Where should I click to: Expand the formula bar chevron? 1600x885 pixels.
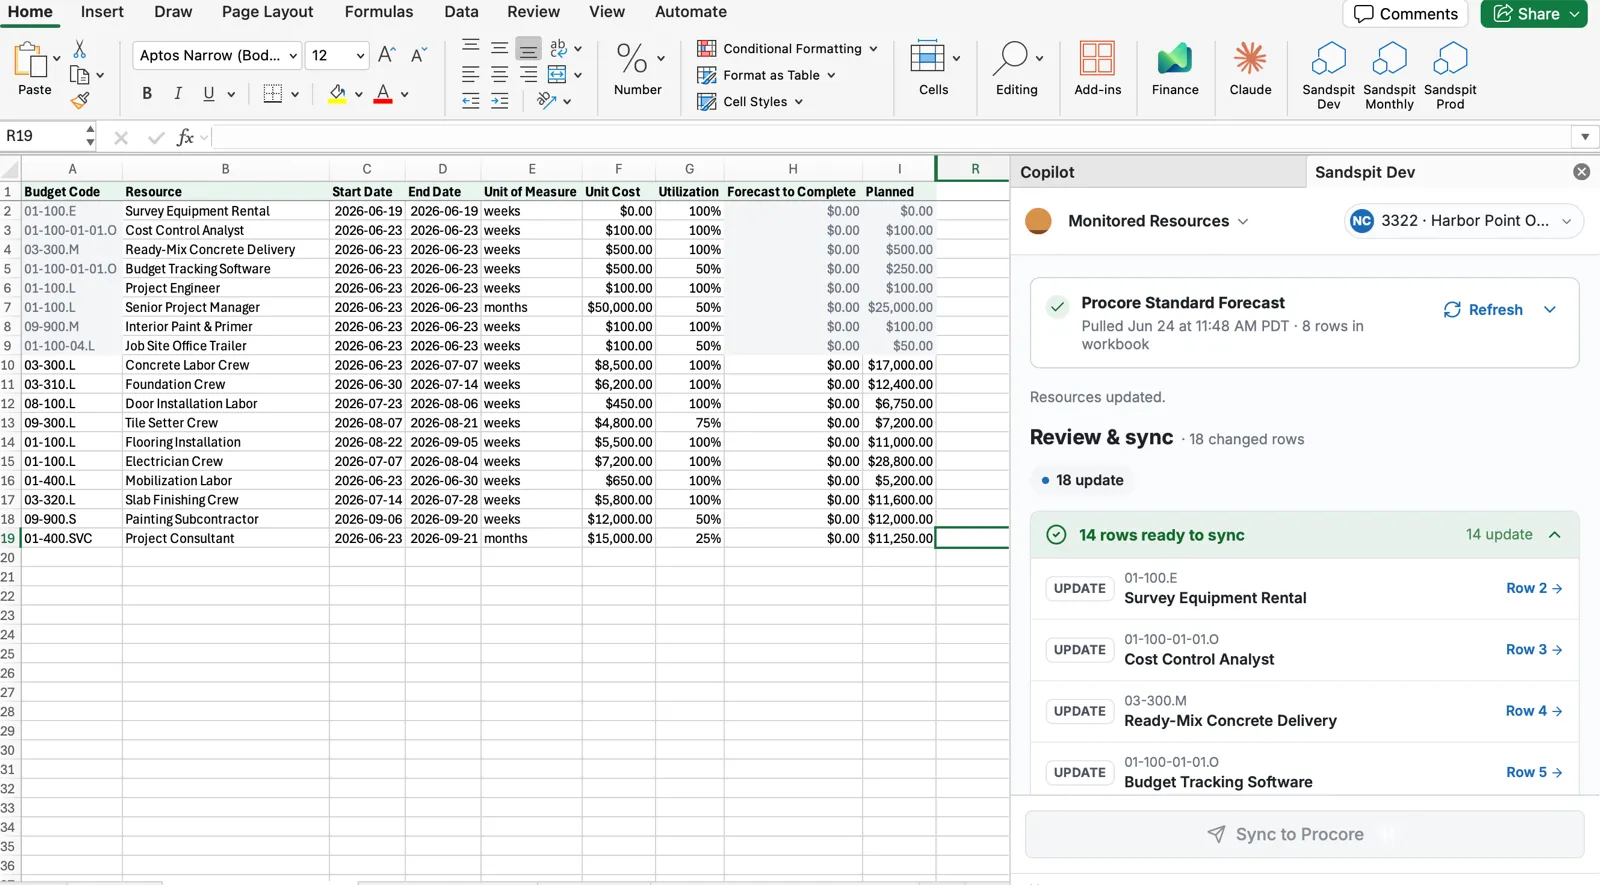click(1585, 137)
